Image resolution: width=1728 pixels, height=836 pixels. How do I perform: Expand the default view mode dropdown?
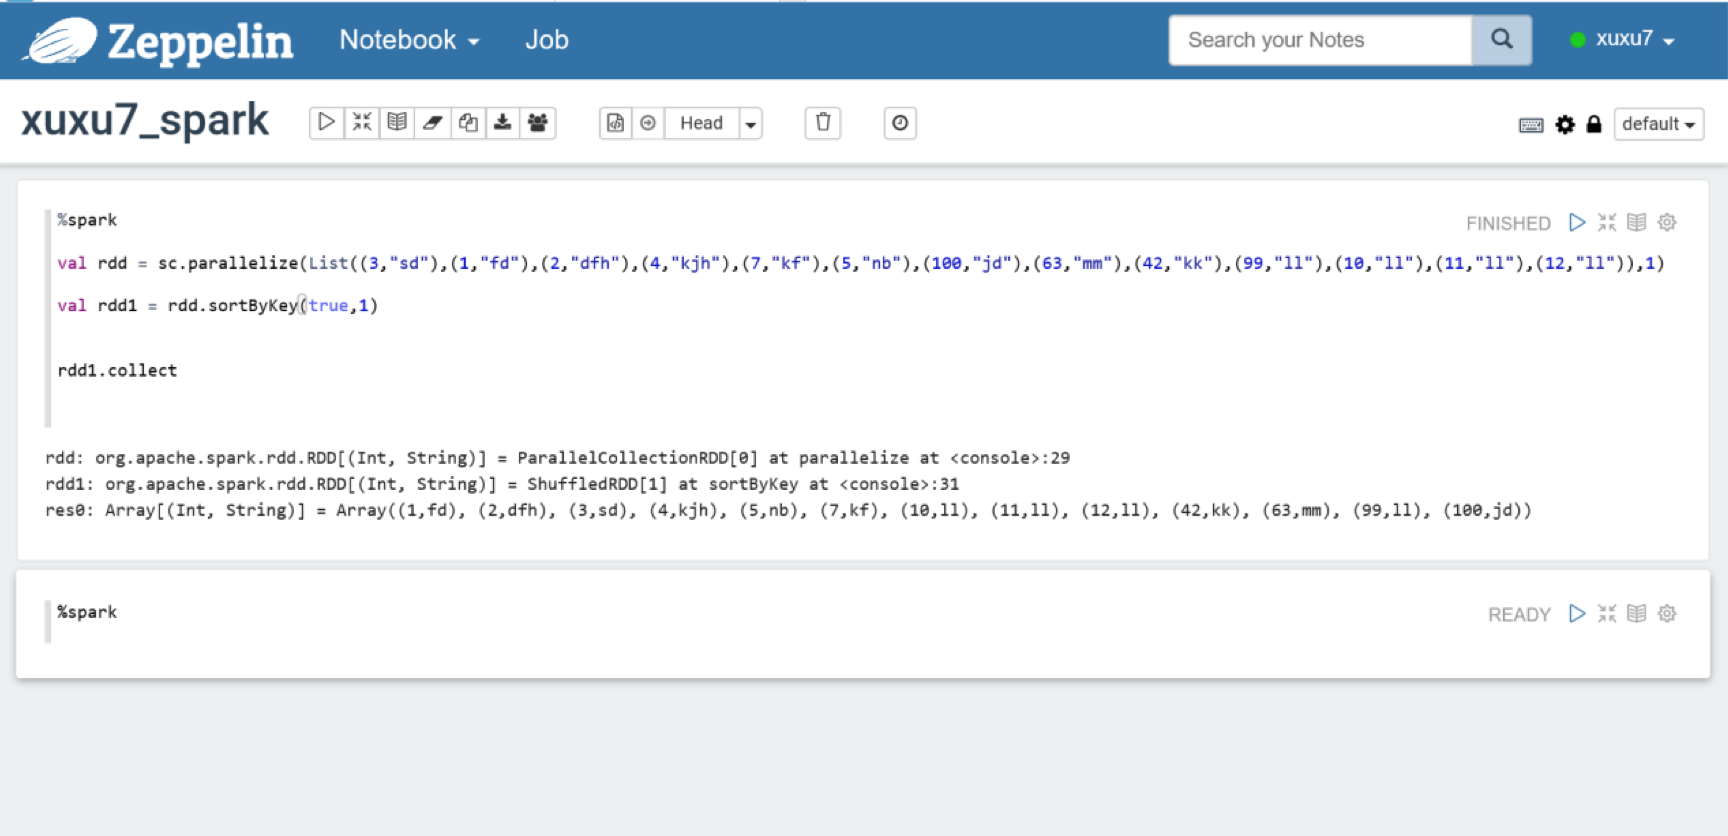point(1658,124)
